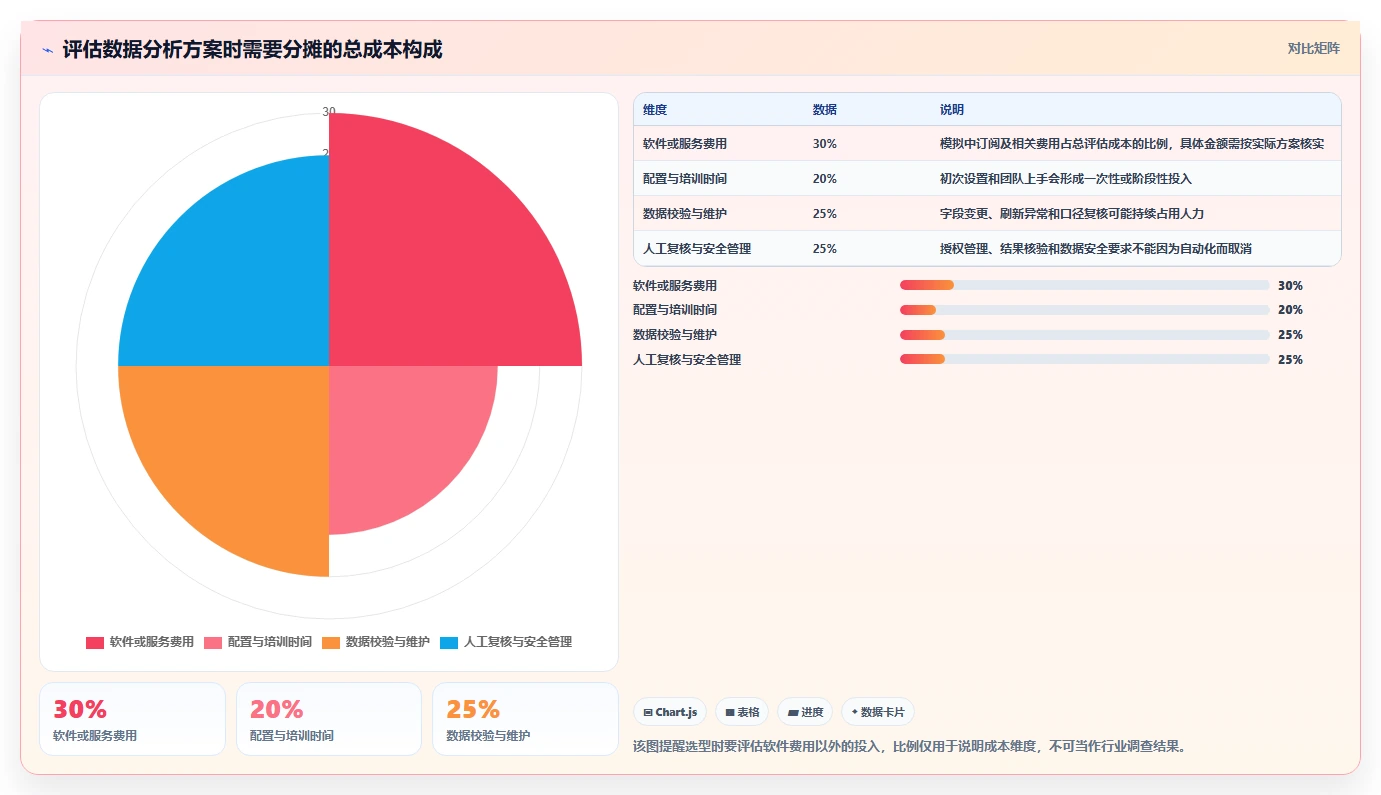Click the 30 axis label atop the chart
The image size is (1381, 795).
point(329,112)
